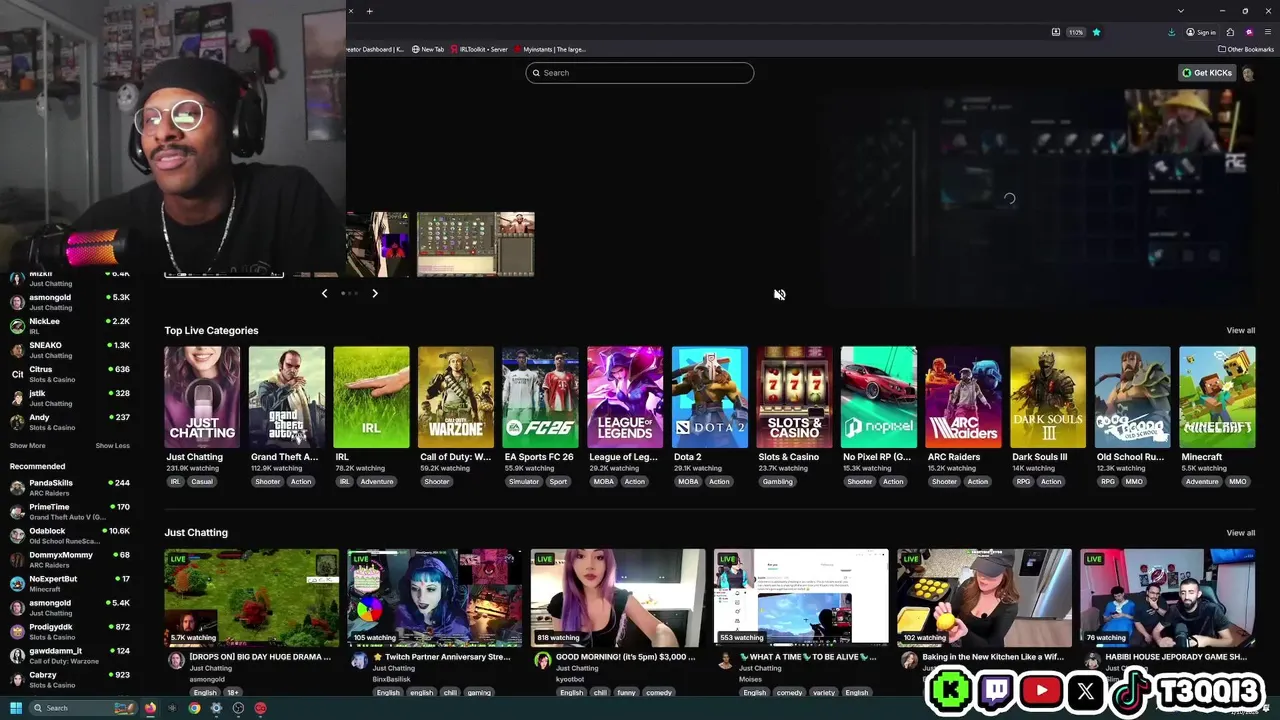Open Citrus channel in sidebar
This screenshot has width=1280, height=720.
coord(70,374)
